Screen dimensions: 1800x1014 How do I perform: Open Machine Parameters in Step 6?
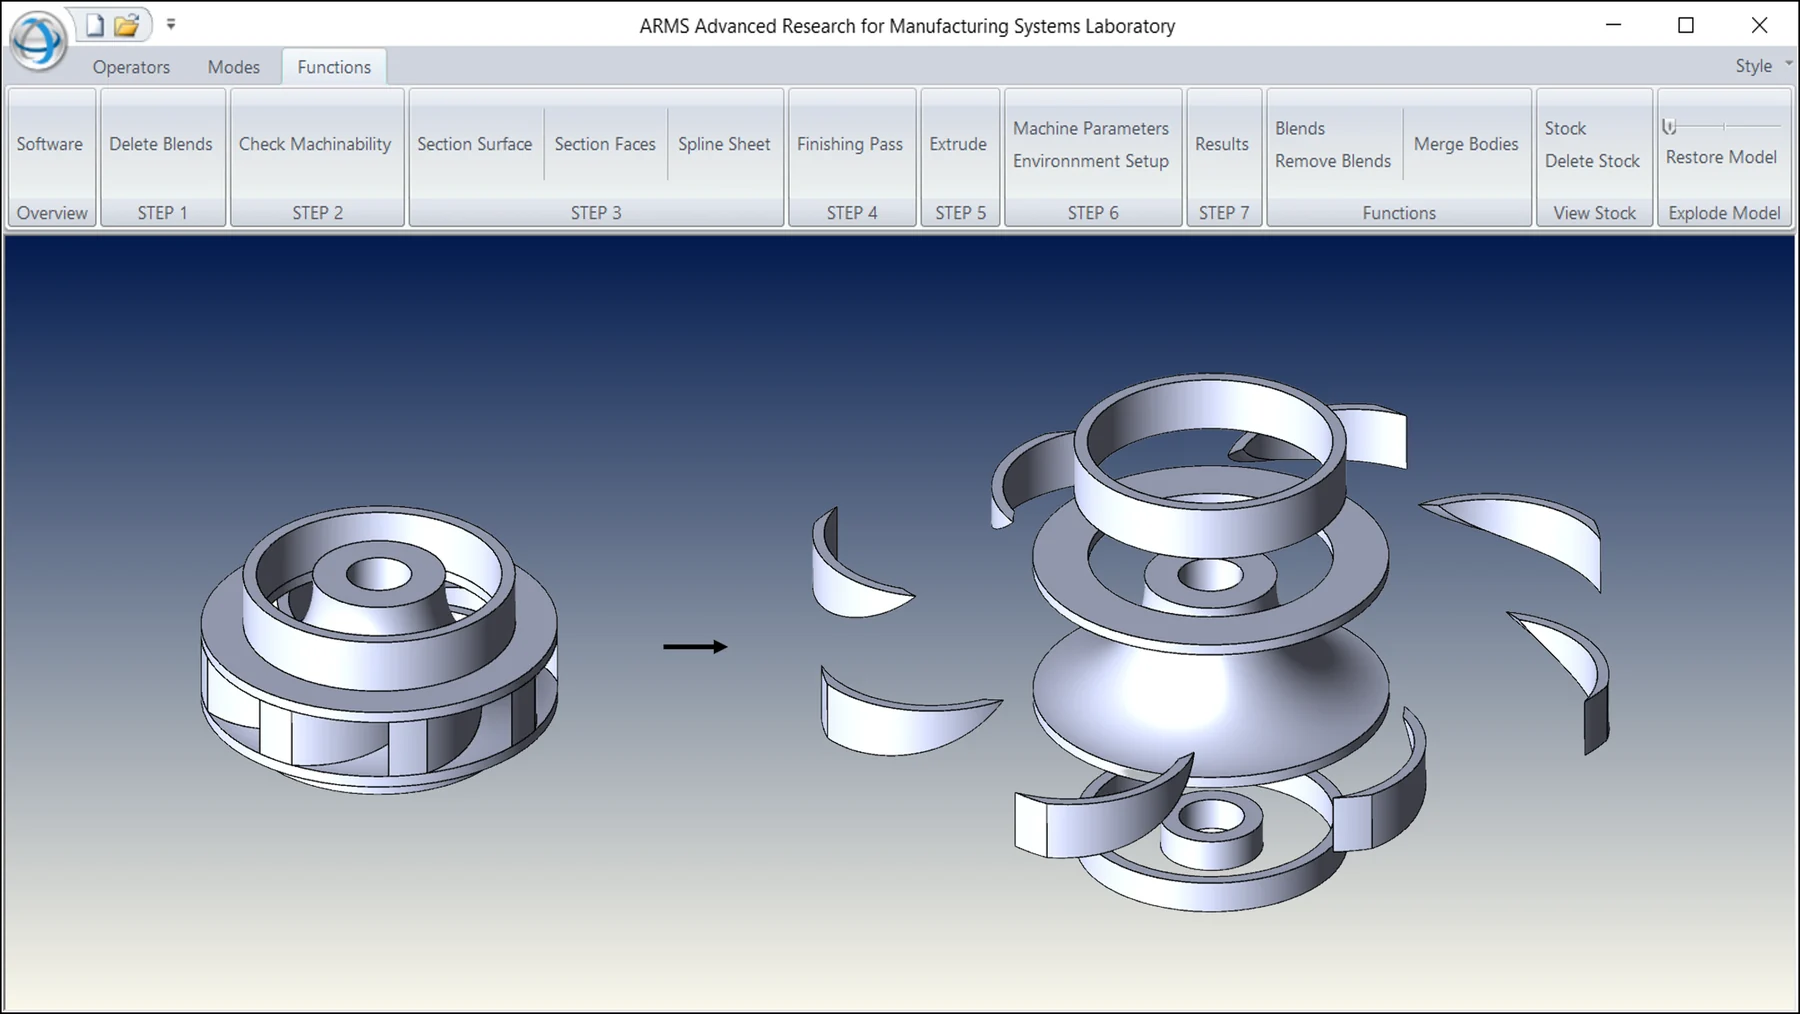1091,128
